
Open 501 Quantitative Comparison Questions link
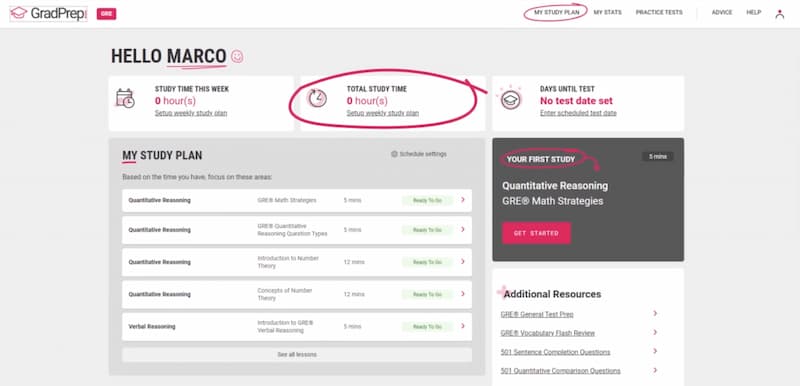(561, 371)
